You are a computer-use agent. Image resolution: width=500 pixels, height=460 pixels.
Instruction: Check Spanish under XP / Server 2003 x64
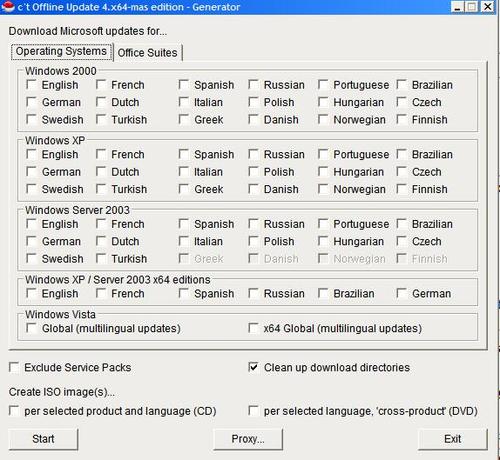coord(184,293)
